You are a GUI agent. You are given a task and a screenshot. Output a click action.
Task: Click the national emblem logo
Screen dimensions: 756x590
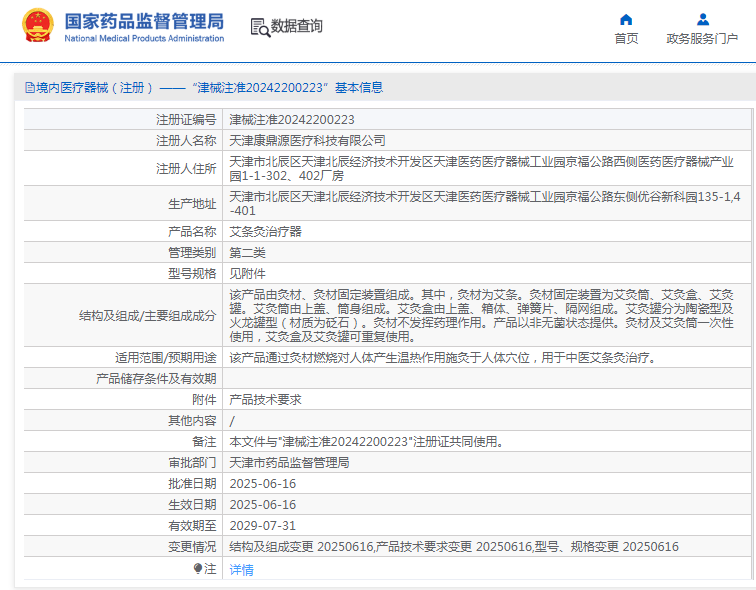pyautogui.click(x=38, y=26)
